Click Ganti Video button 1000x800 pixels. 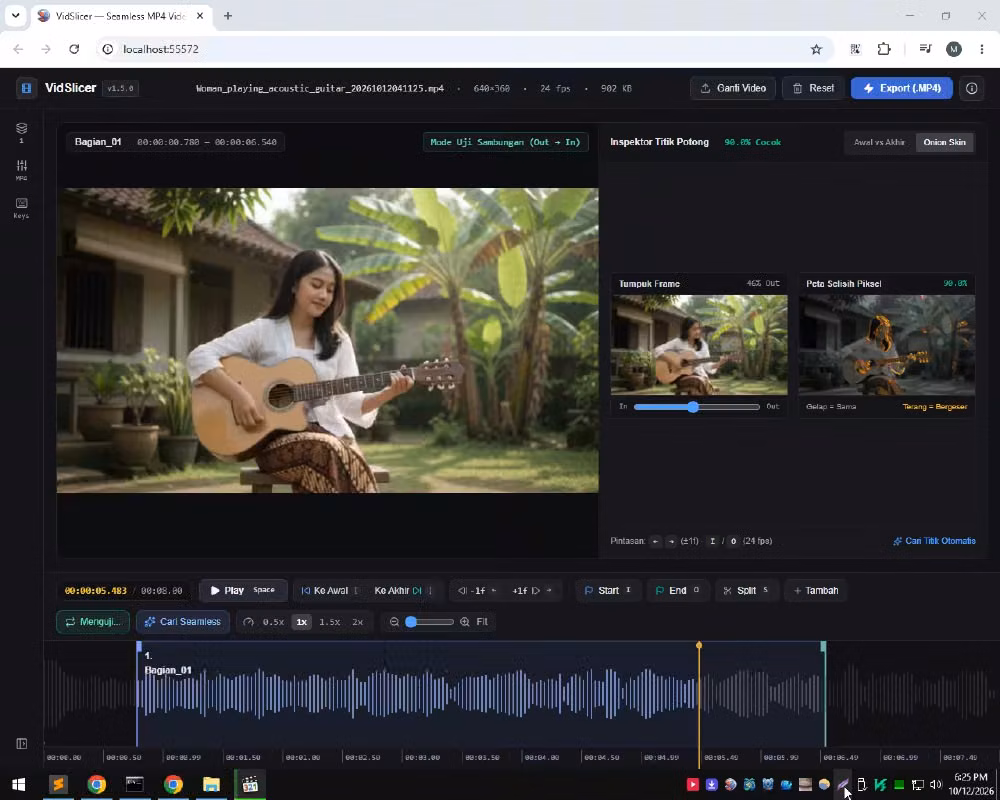coord(733,88)
